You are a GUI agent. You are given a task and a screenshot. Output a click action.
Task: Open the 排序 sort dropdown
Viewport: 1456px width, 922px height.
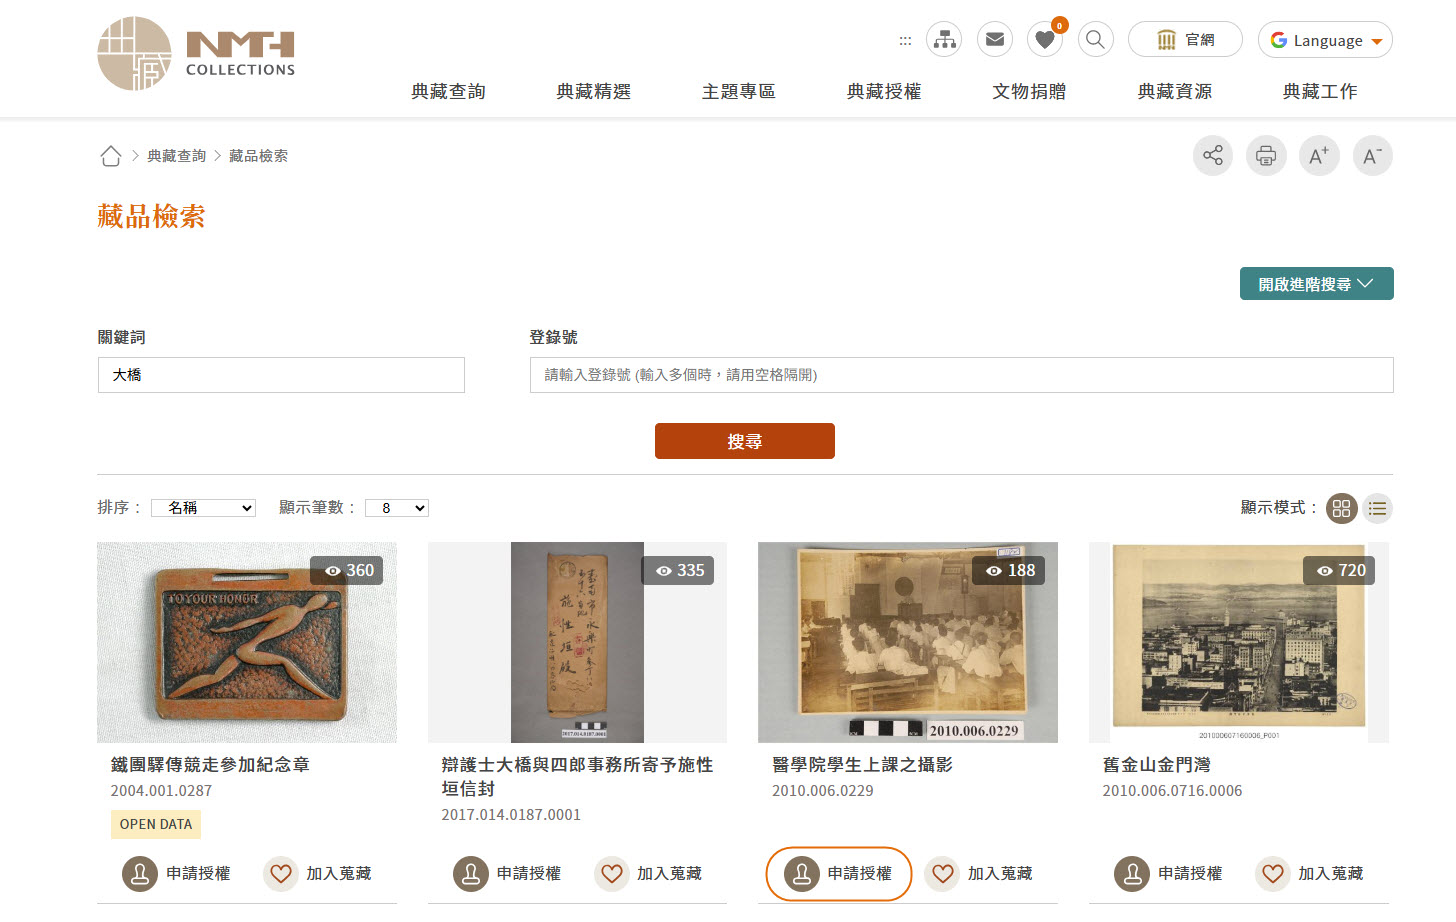pos(203,508)
